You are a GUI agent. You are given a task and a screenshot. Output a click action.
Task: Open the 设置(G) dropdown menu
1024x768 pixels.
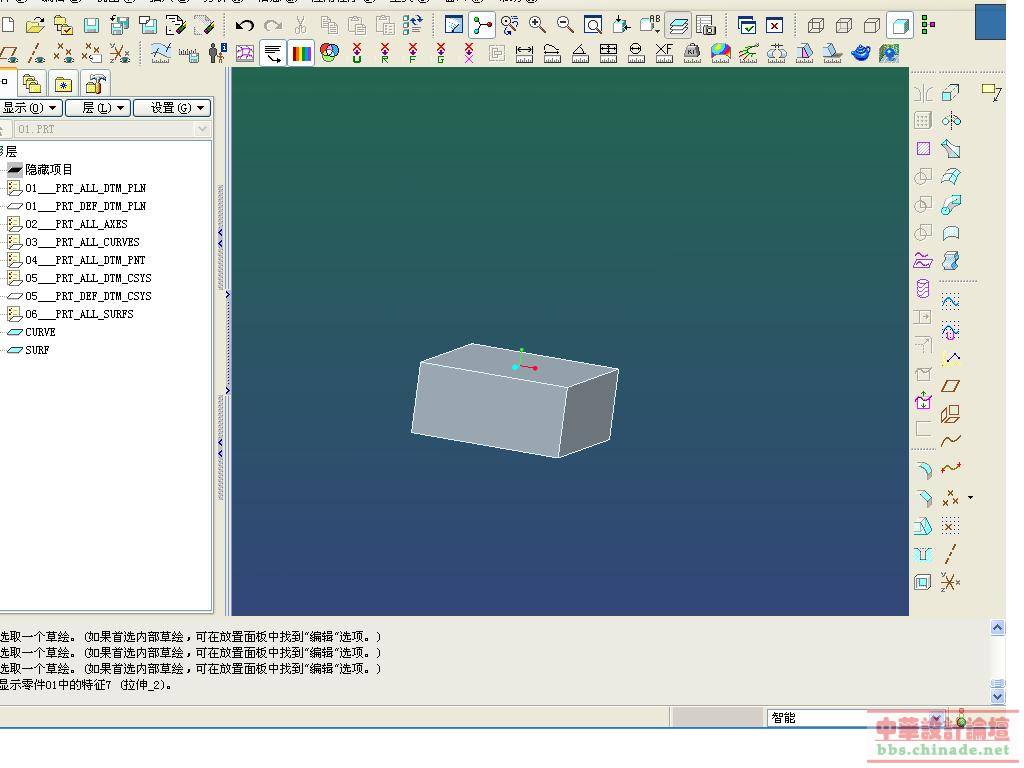point(172,108)
